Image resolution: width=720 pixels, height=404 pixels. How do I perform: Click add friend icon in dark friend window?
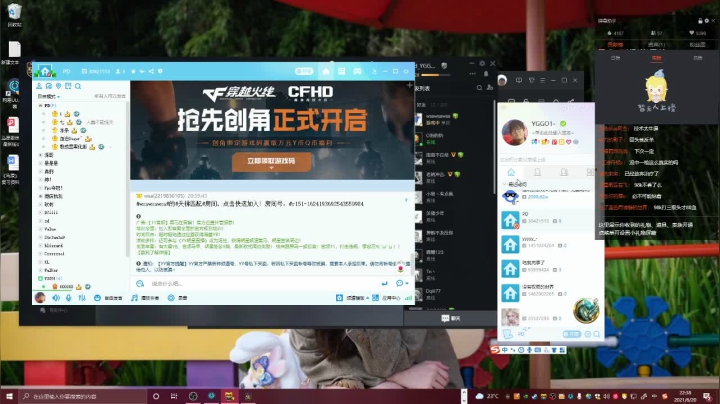489,88
